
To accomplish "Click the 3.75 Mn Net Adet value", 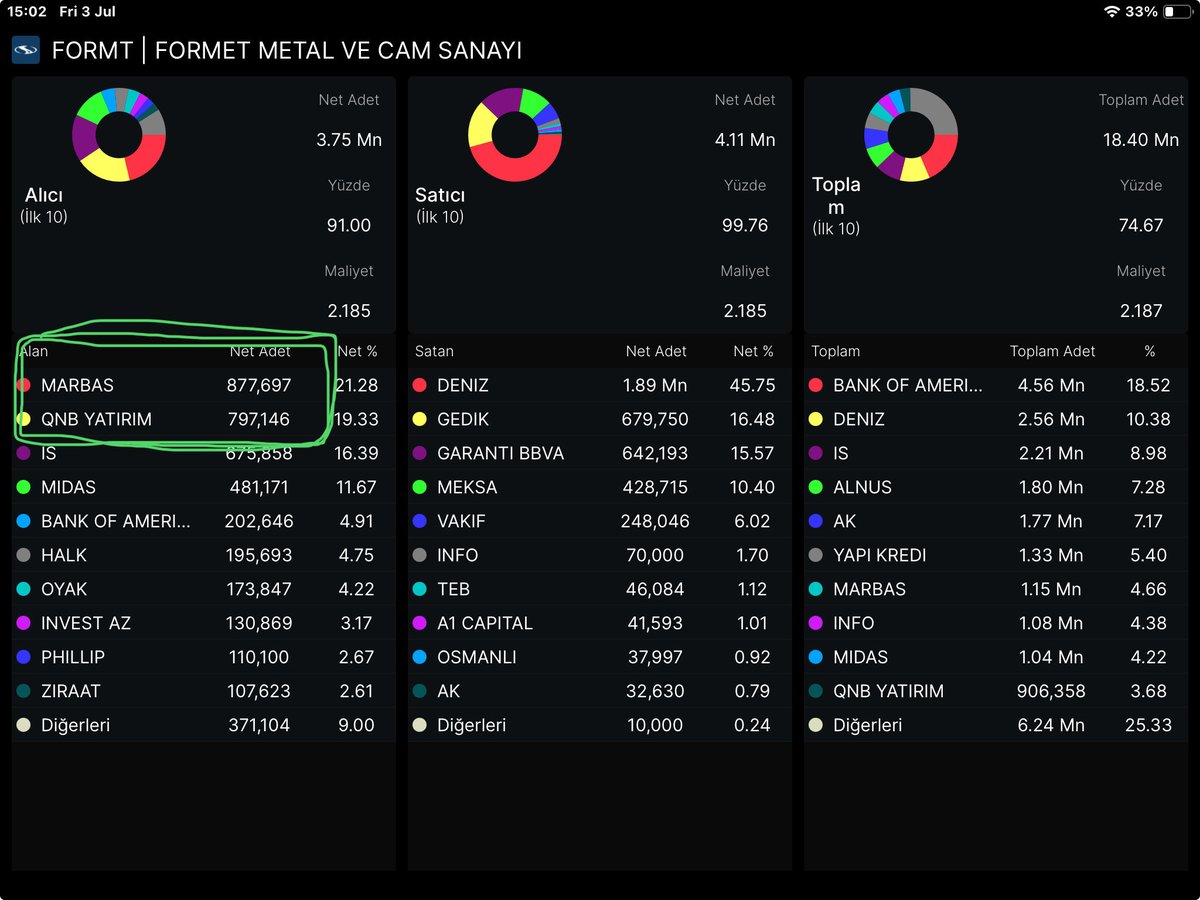I will click(x=349, y=140).
